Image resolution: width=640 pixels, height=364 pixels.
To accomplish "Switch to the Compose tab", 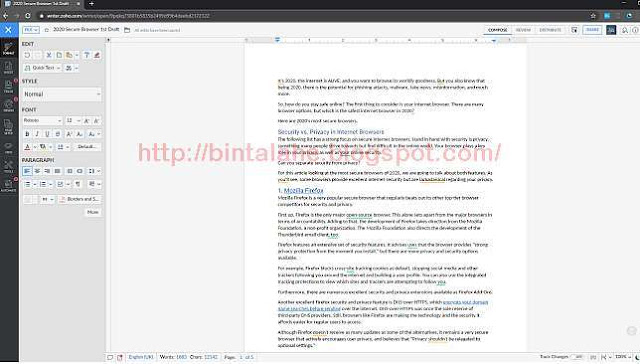I will (x=498, y=30).
